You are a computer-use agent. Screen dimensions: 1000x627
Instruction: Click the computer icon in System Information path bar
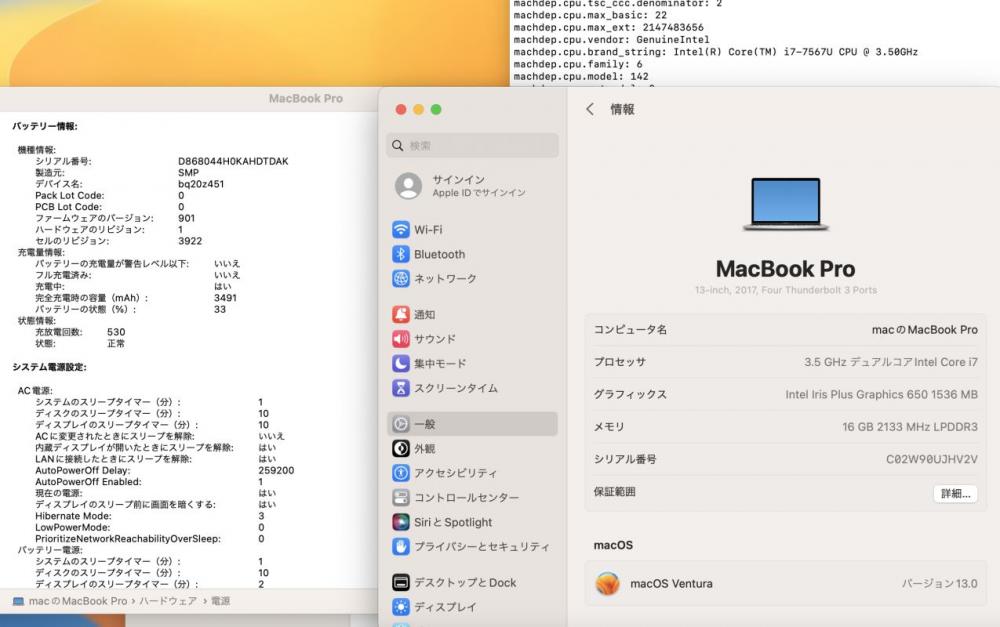pos(18,601)
